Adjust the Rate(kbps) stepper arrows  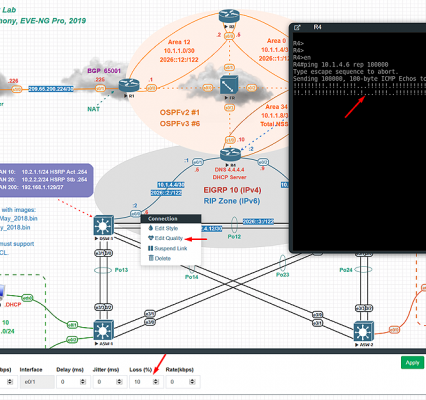coord(192,382)
